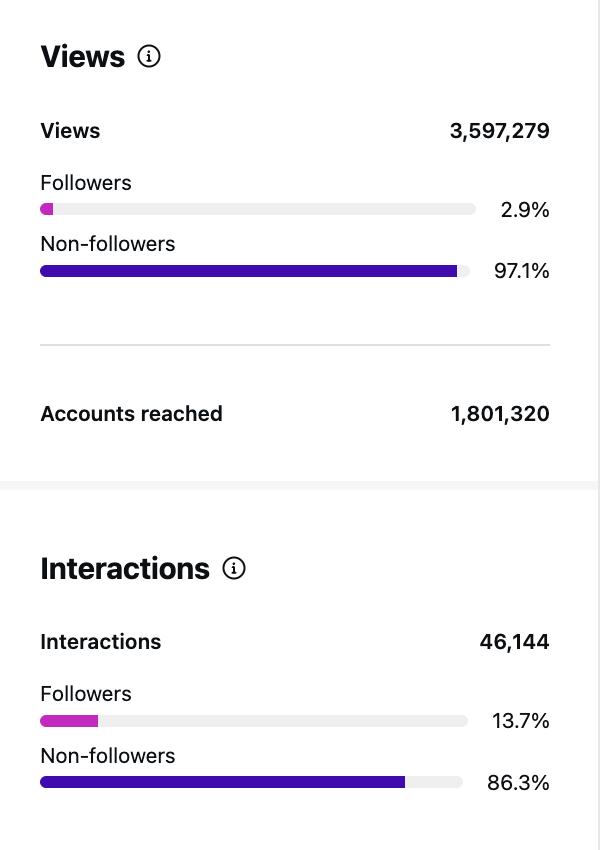Screen dimensions: 600x850
Task: Click the Non-followers views purple bar
Action: point(249,271)
